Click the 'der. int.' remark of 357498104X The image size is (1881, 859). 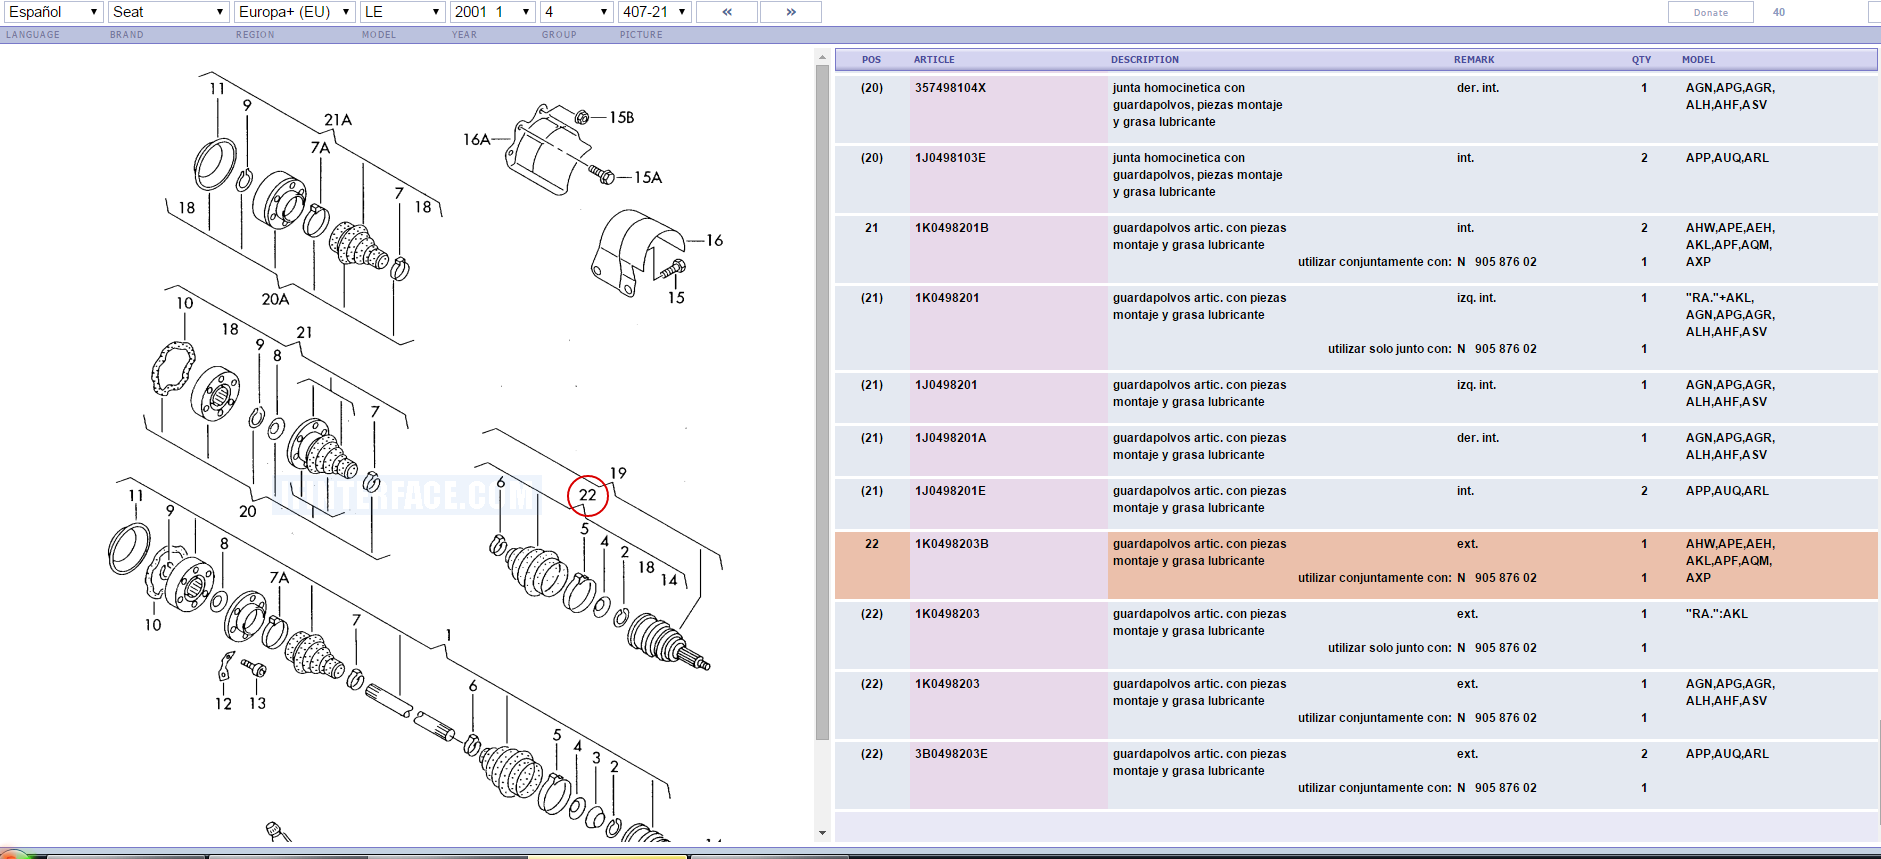[1477, 88]
